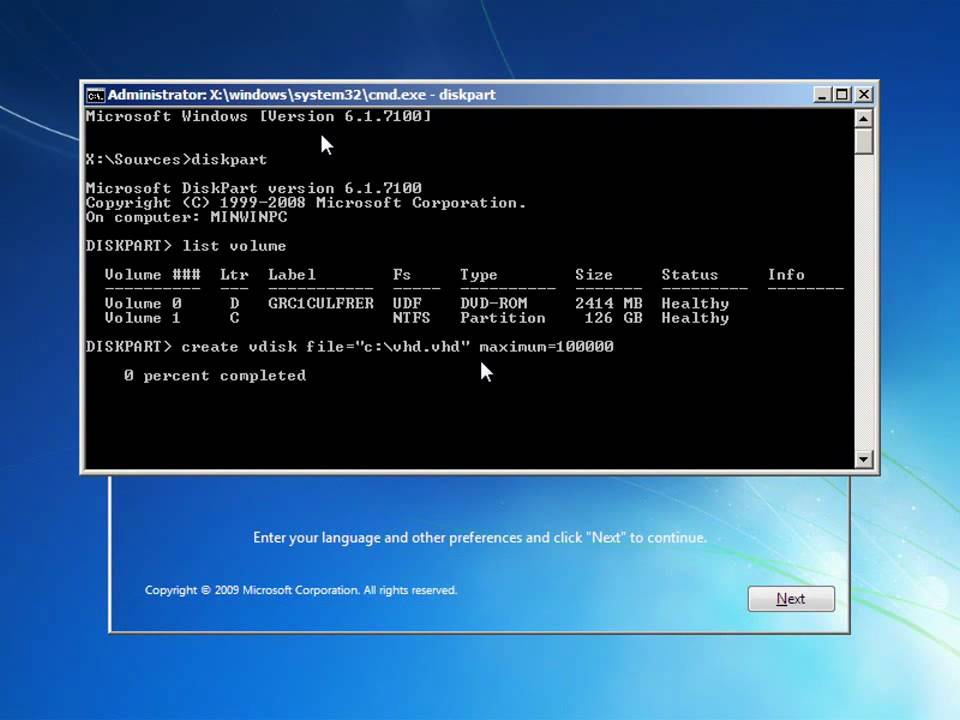Click the scrollbar up arrow in console
The height and width of the screenshot is (720, 960).
pyautogui.click(x=863, y=118)
